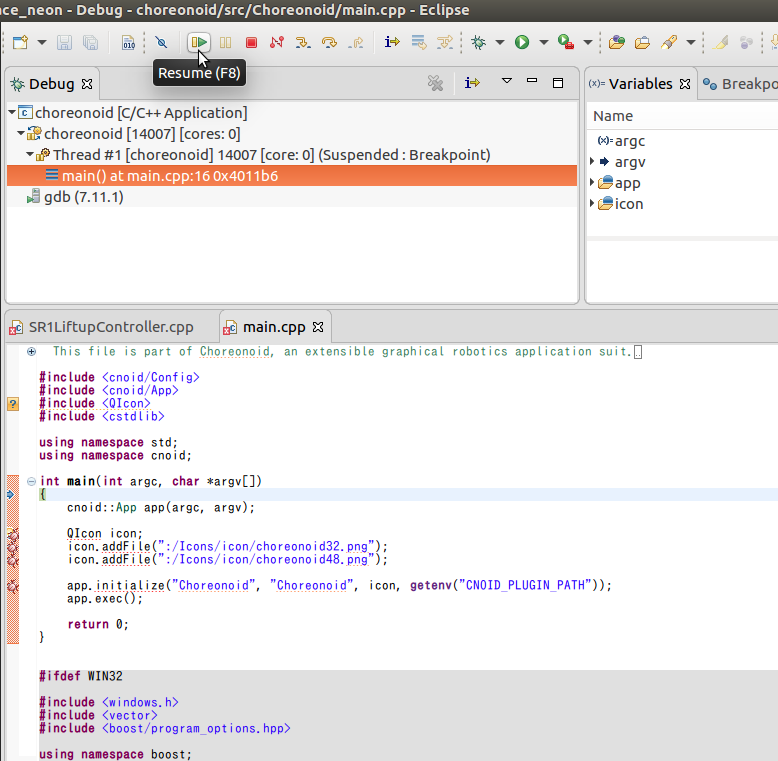Click the warning marker beside QIcon include
This screenshot has height=761, width=778.
(13, 404)
